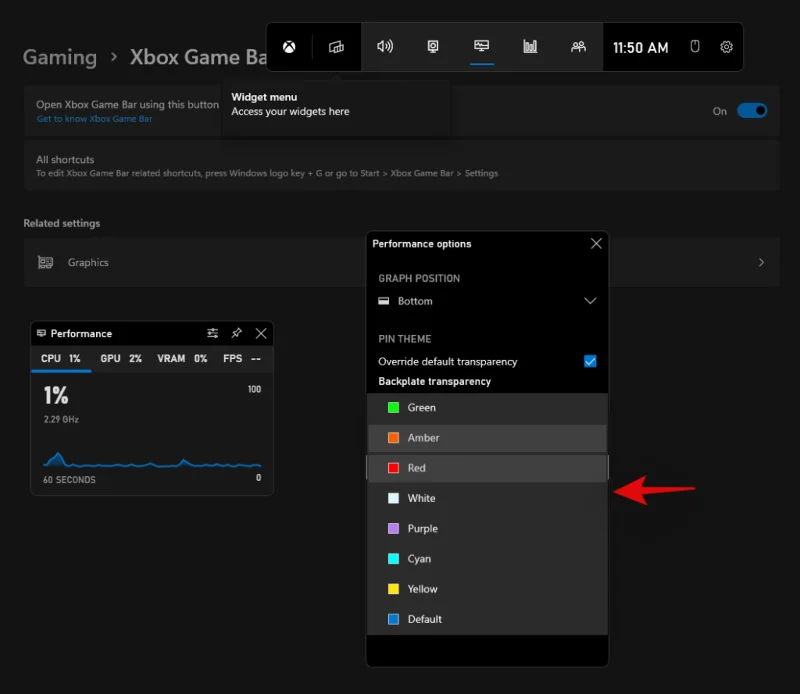
Task: Click the Backplate transparency label
Action: coord(434,381)
